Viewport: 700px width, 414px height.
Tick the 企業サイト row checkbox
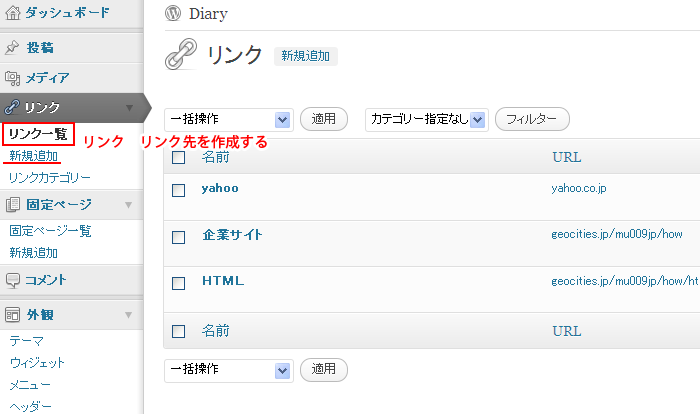179,237
